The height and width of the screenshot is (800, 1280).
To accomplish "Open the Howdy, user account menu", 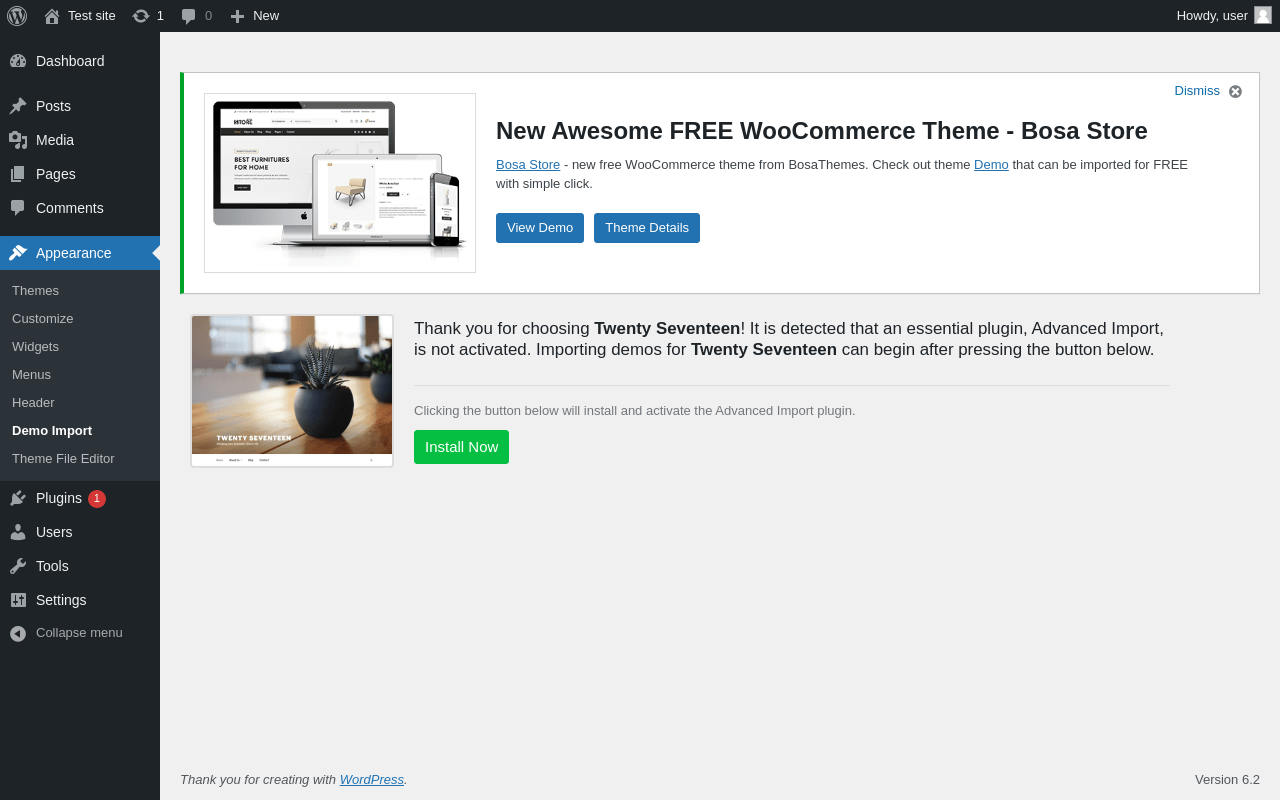I will pos(1223,16).
